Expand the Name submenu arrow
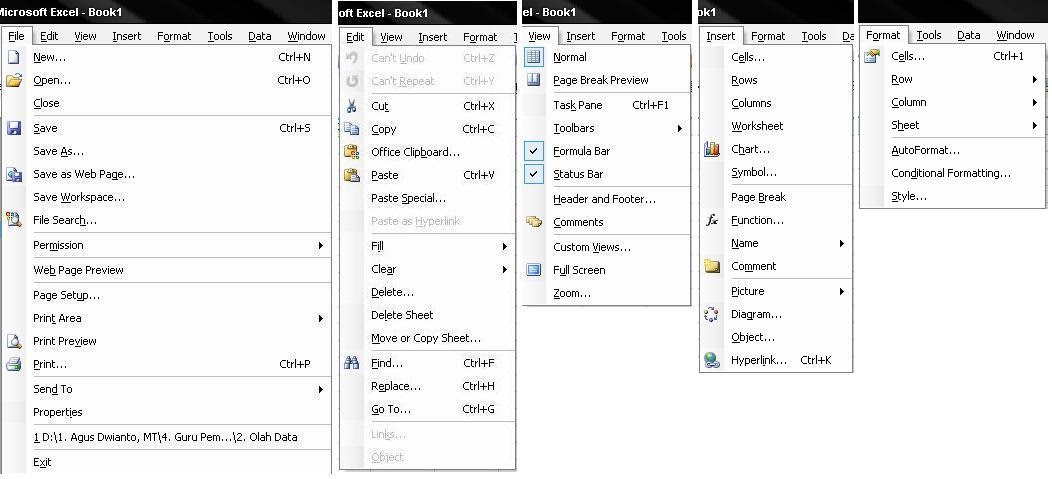This screenshot has height=479, width=1052. point(841,244)
